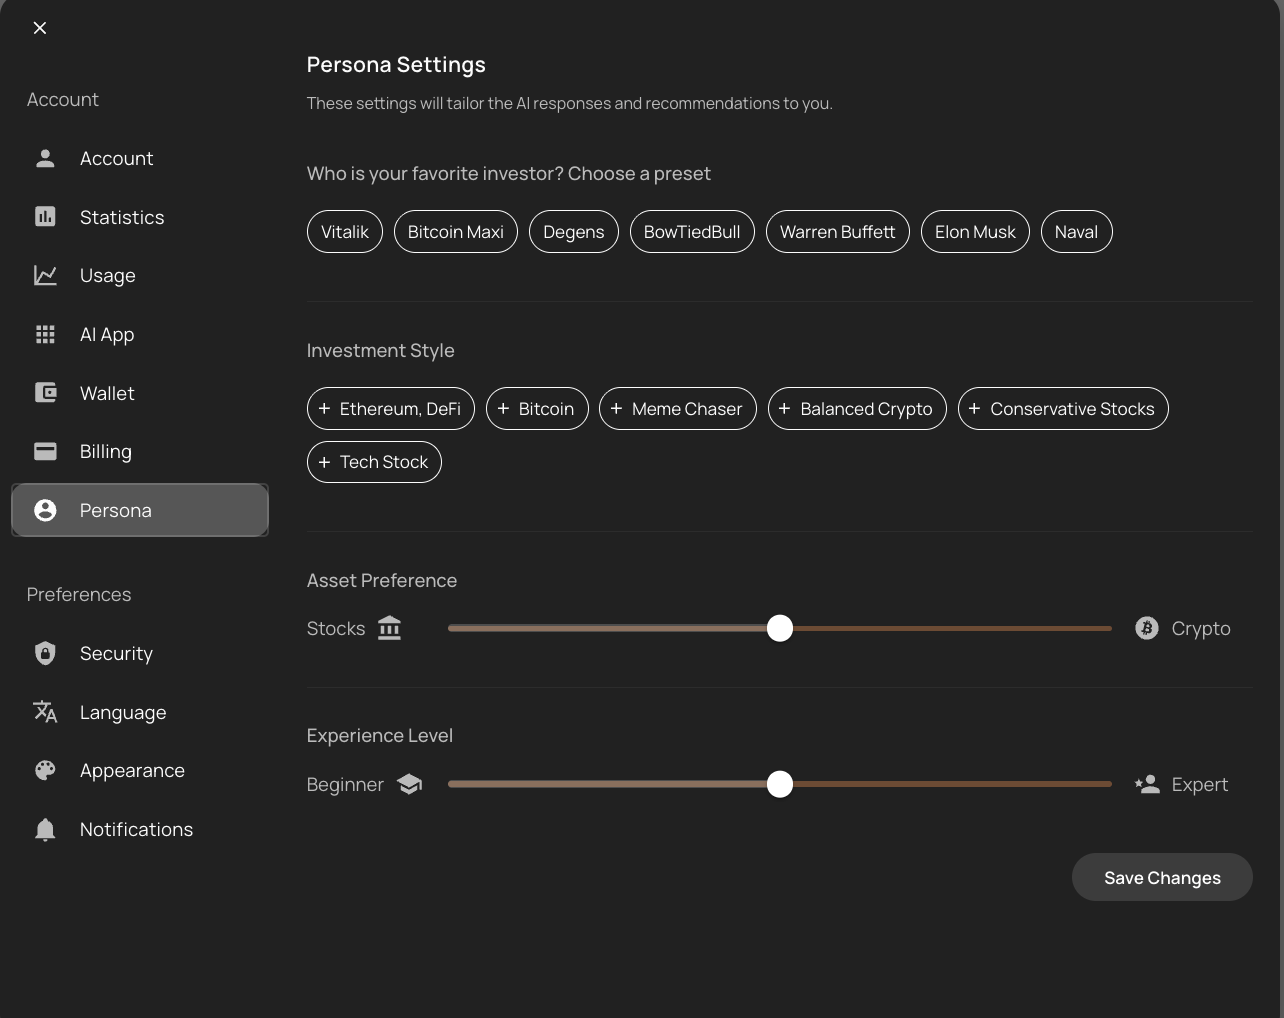This screenshot has height=1018, width=1284.
Task: Choose the Warren Buffett investor preset
Action: click(837, 232)
